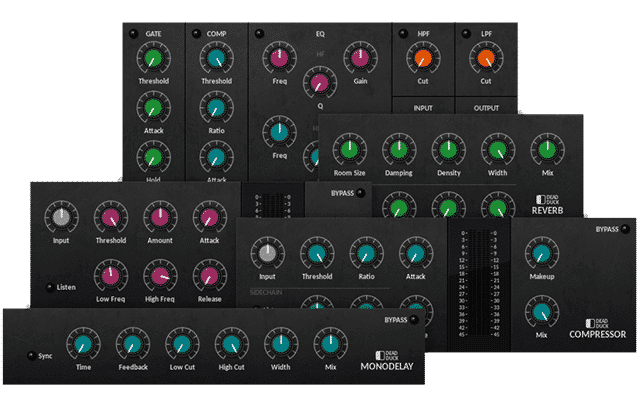Screen dimensions: 640x400
Task: Click the Compressor Makeup knob
Action: (x=542, y=253)
